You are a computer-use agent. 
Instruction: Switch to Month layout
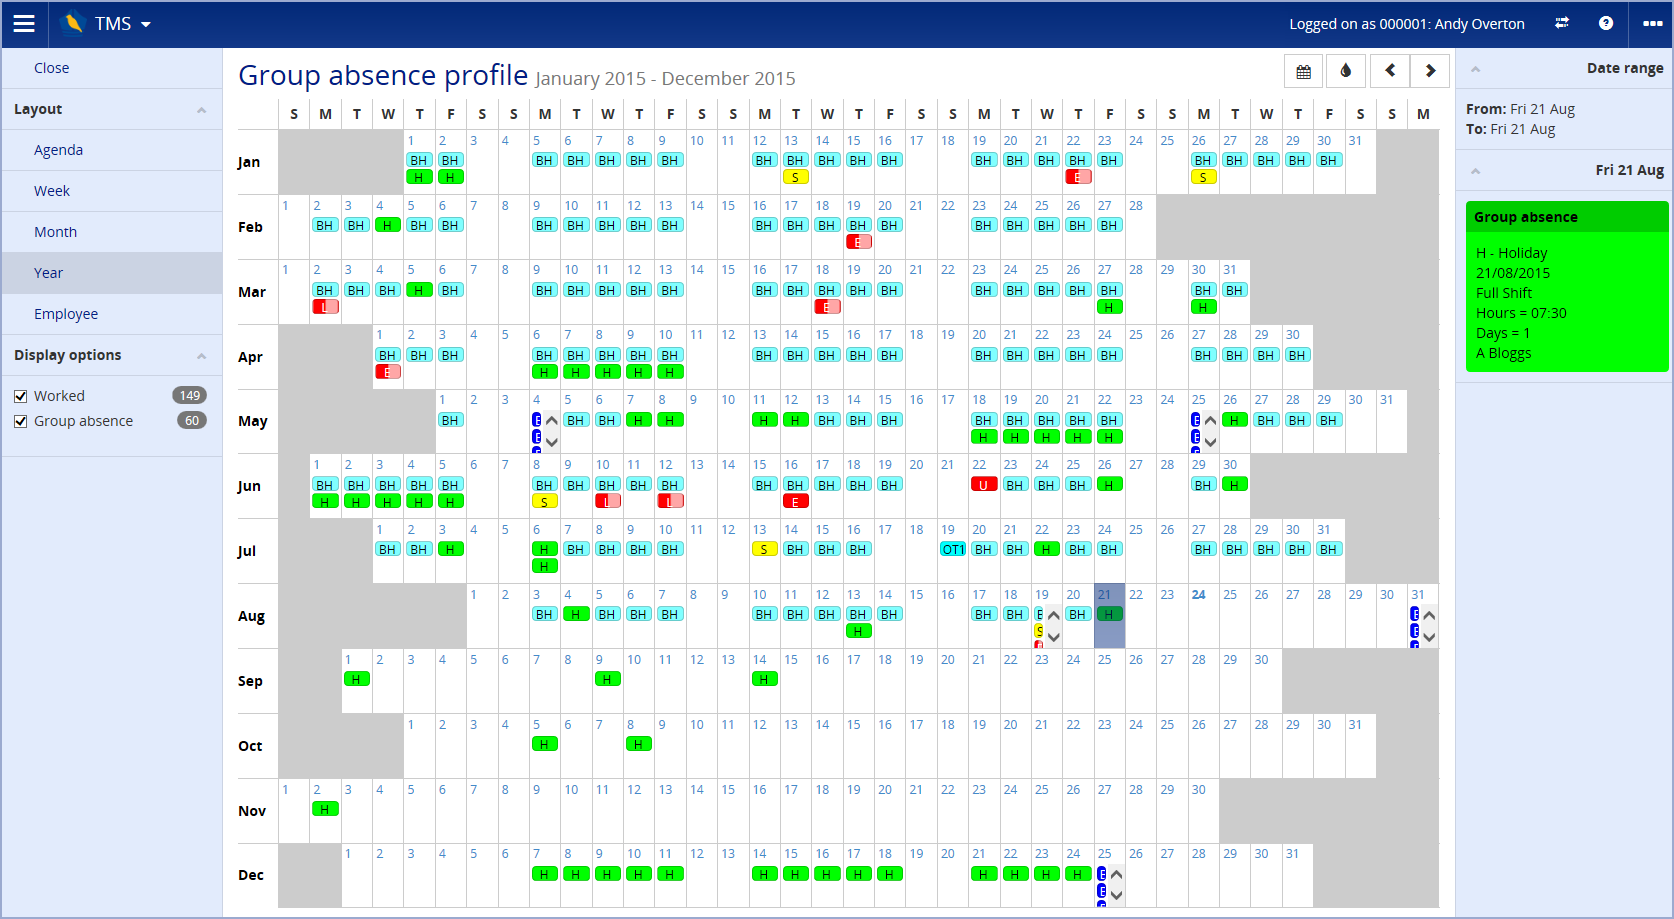click(x=55, y=232)
